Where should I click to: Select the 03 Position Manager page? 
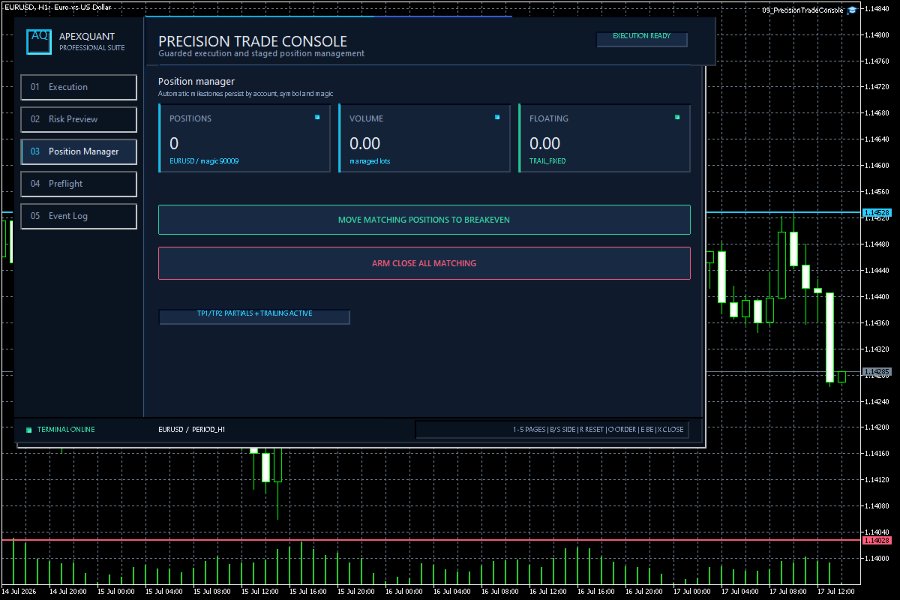pyautogui.click(x=79, y=152)
